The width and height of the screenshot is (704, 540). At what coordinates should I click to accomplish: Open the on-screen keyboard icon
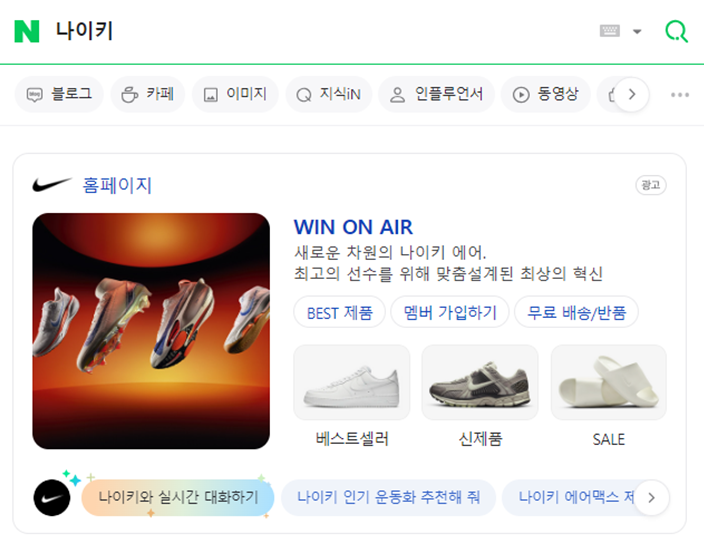coord(610,31)
